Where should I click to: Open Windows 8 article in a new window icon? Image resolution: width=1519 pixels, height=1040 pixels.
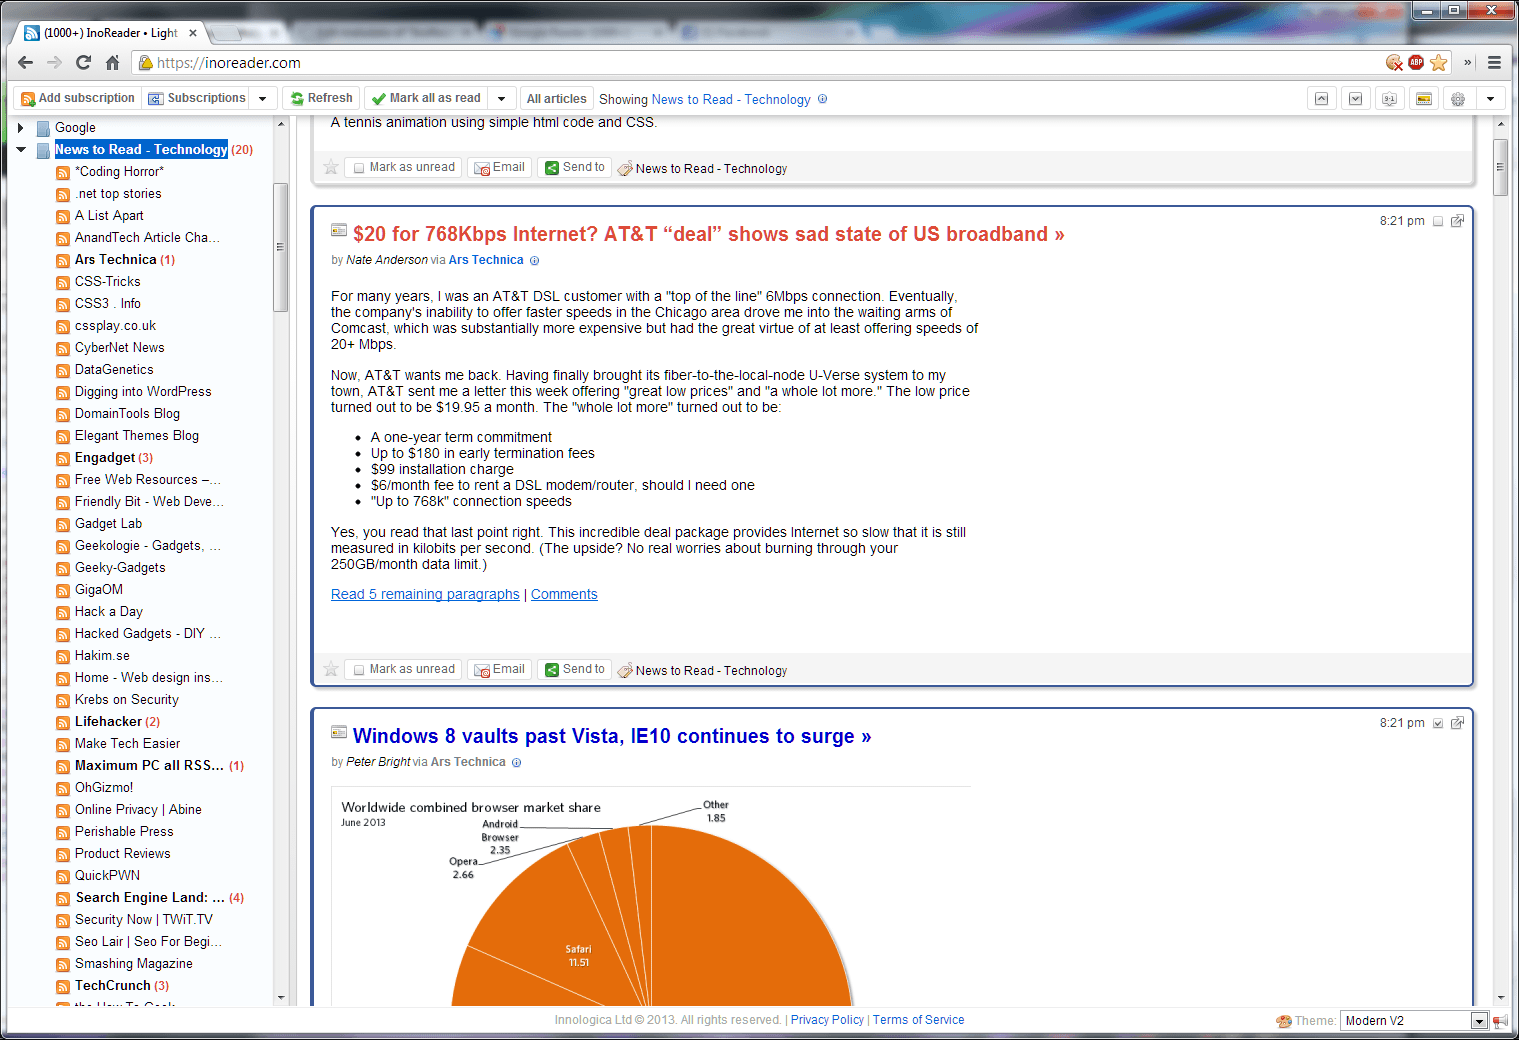tap(1457, 723)
